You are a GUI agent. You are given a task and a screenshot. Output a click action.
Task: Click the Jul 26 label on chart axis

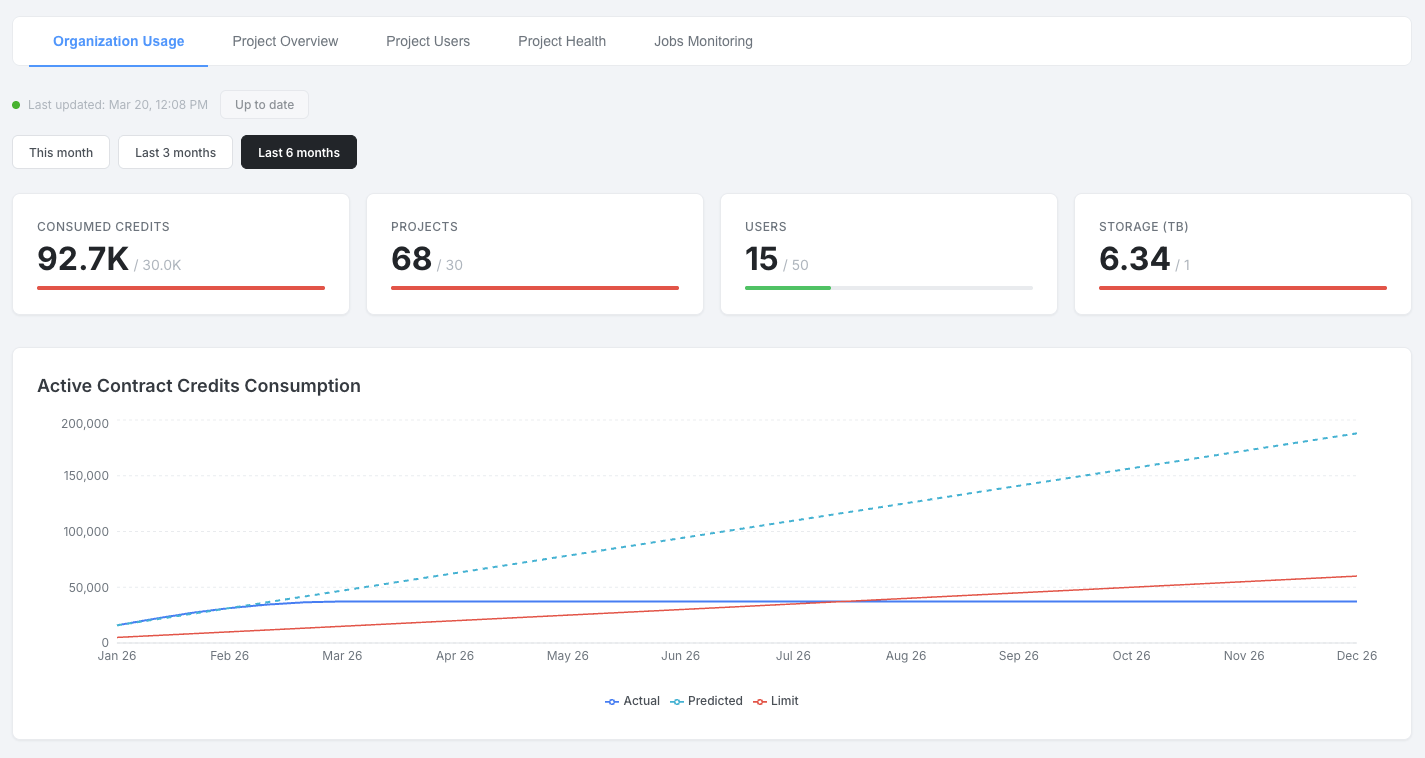click(x=793, y=656)
